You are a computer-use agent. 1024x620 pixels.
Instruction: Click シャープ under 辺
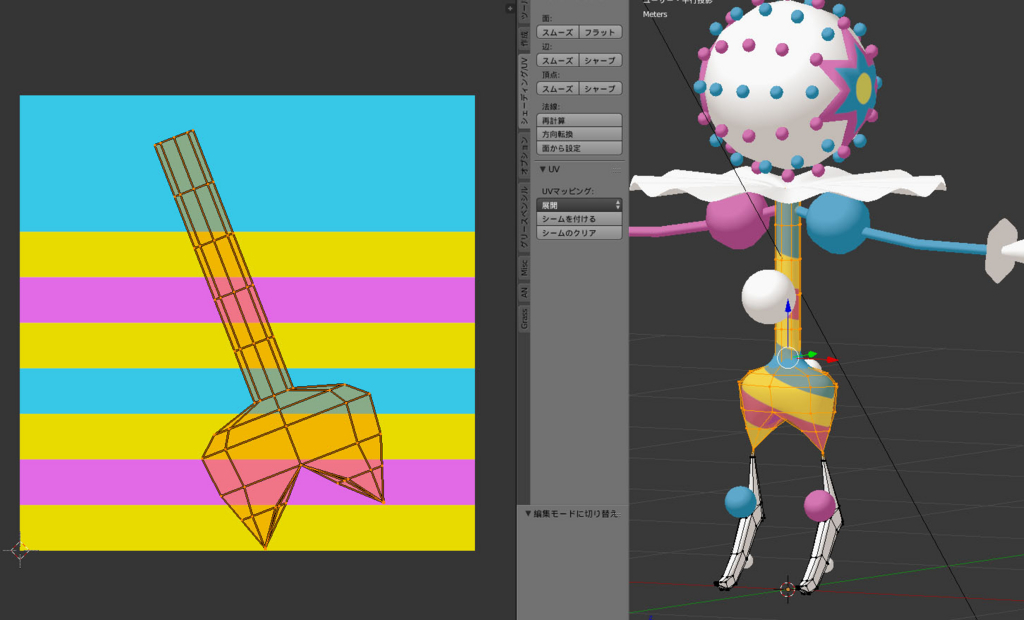coord(600,60)
